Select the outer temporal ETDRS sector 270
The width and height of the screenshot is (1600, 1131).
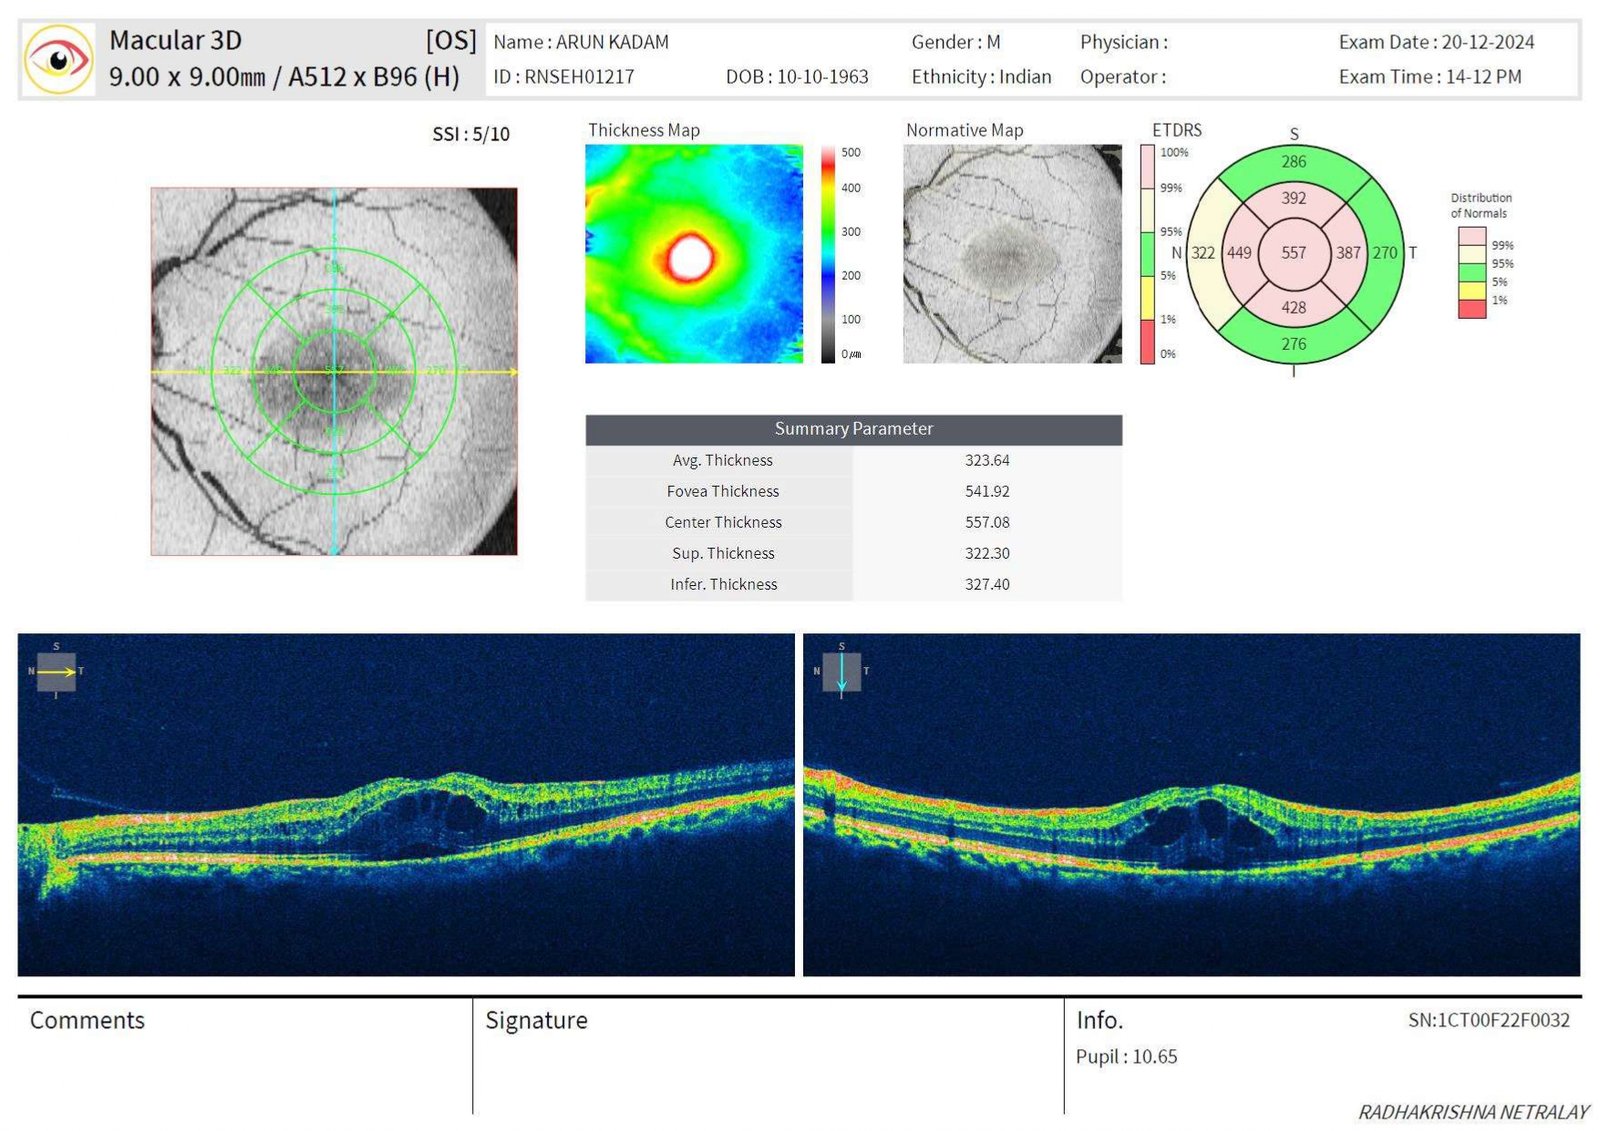(1385, 253)
